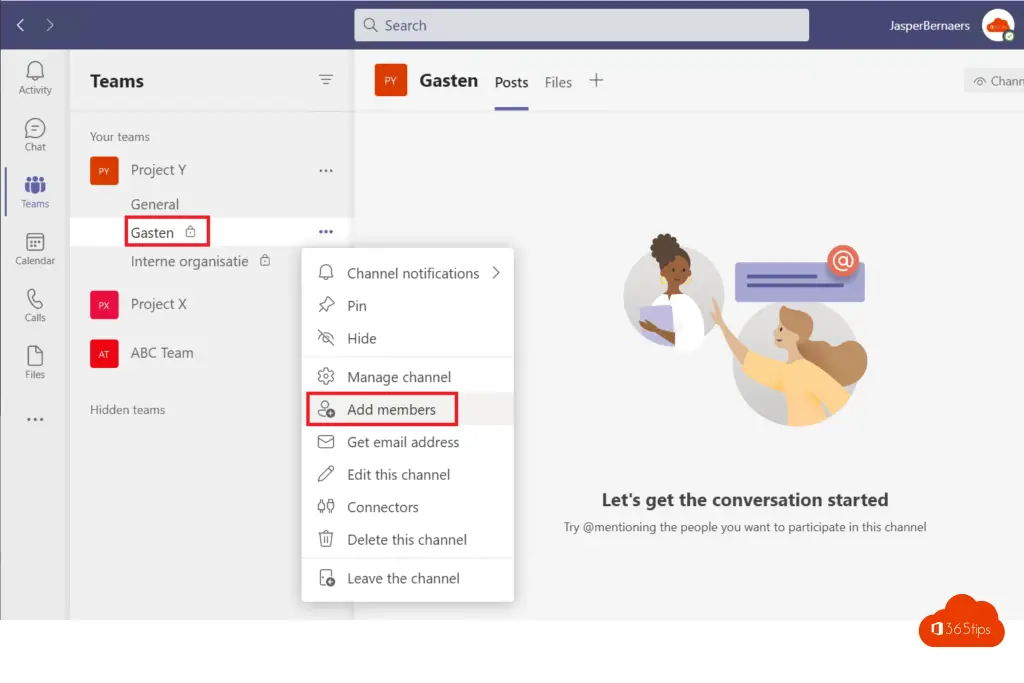Screen dimensions: 1024x683
Task: Hide the Gasten channel
Action: point(361,339)
